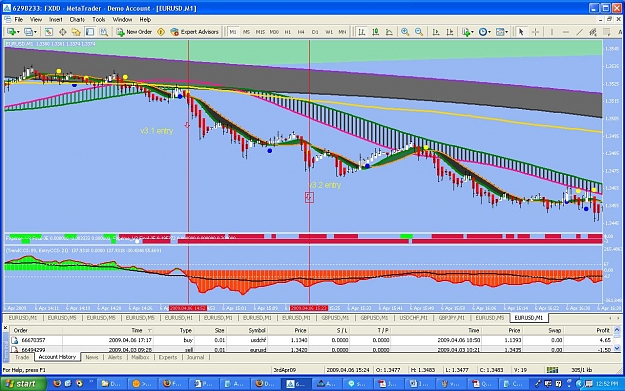Screen dimensions: 625x391
Task: Switch to the USDCHF,M1 chart tab
Action: [x=413, y=318]
